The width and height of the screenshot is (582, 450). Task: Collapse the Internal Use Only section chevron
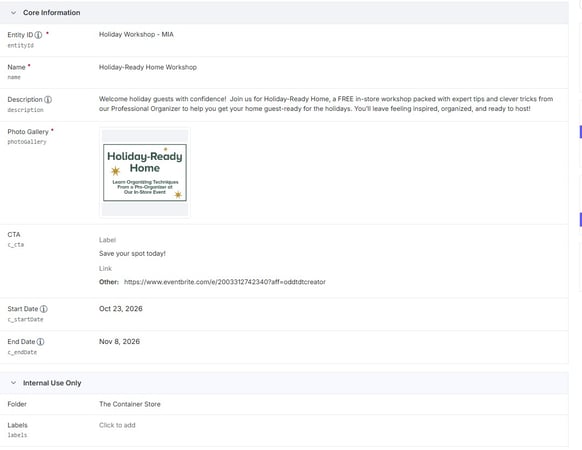coord(14,383)
